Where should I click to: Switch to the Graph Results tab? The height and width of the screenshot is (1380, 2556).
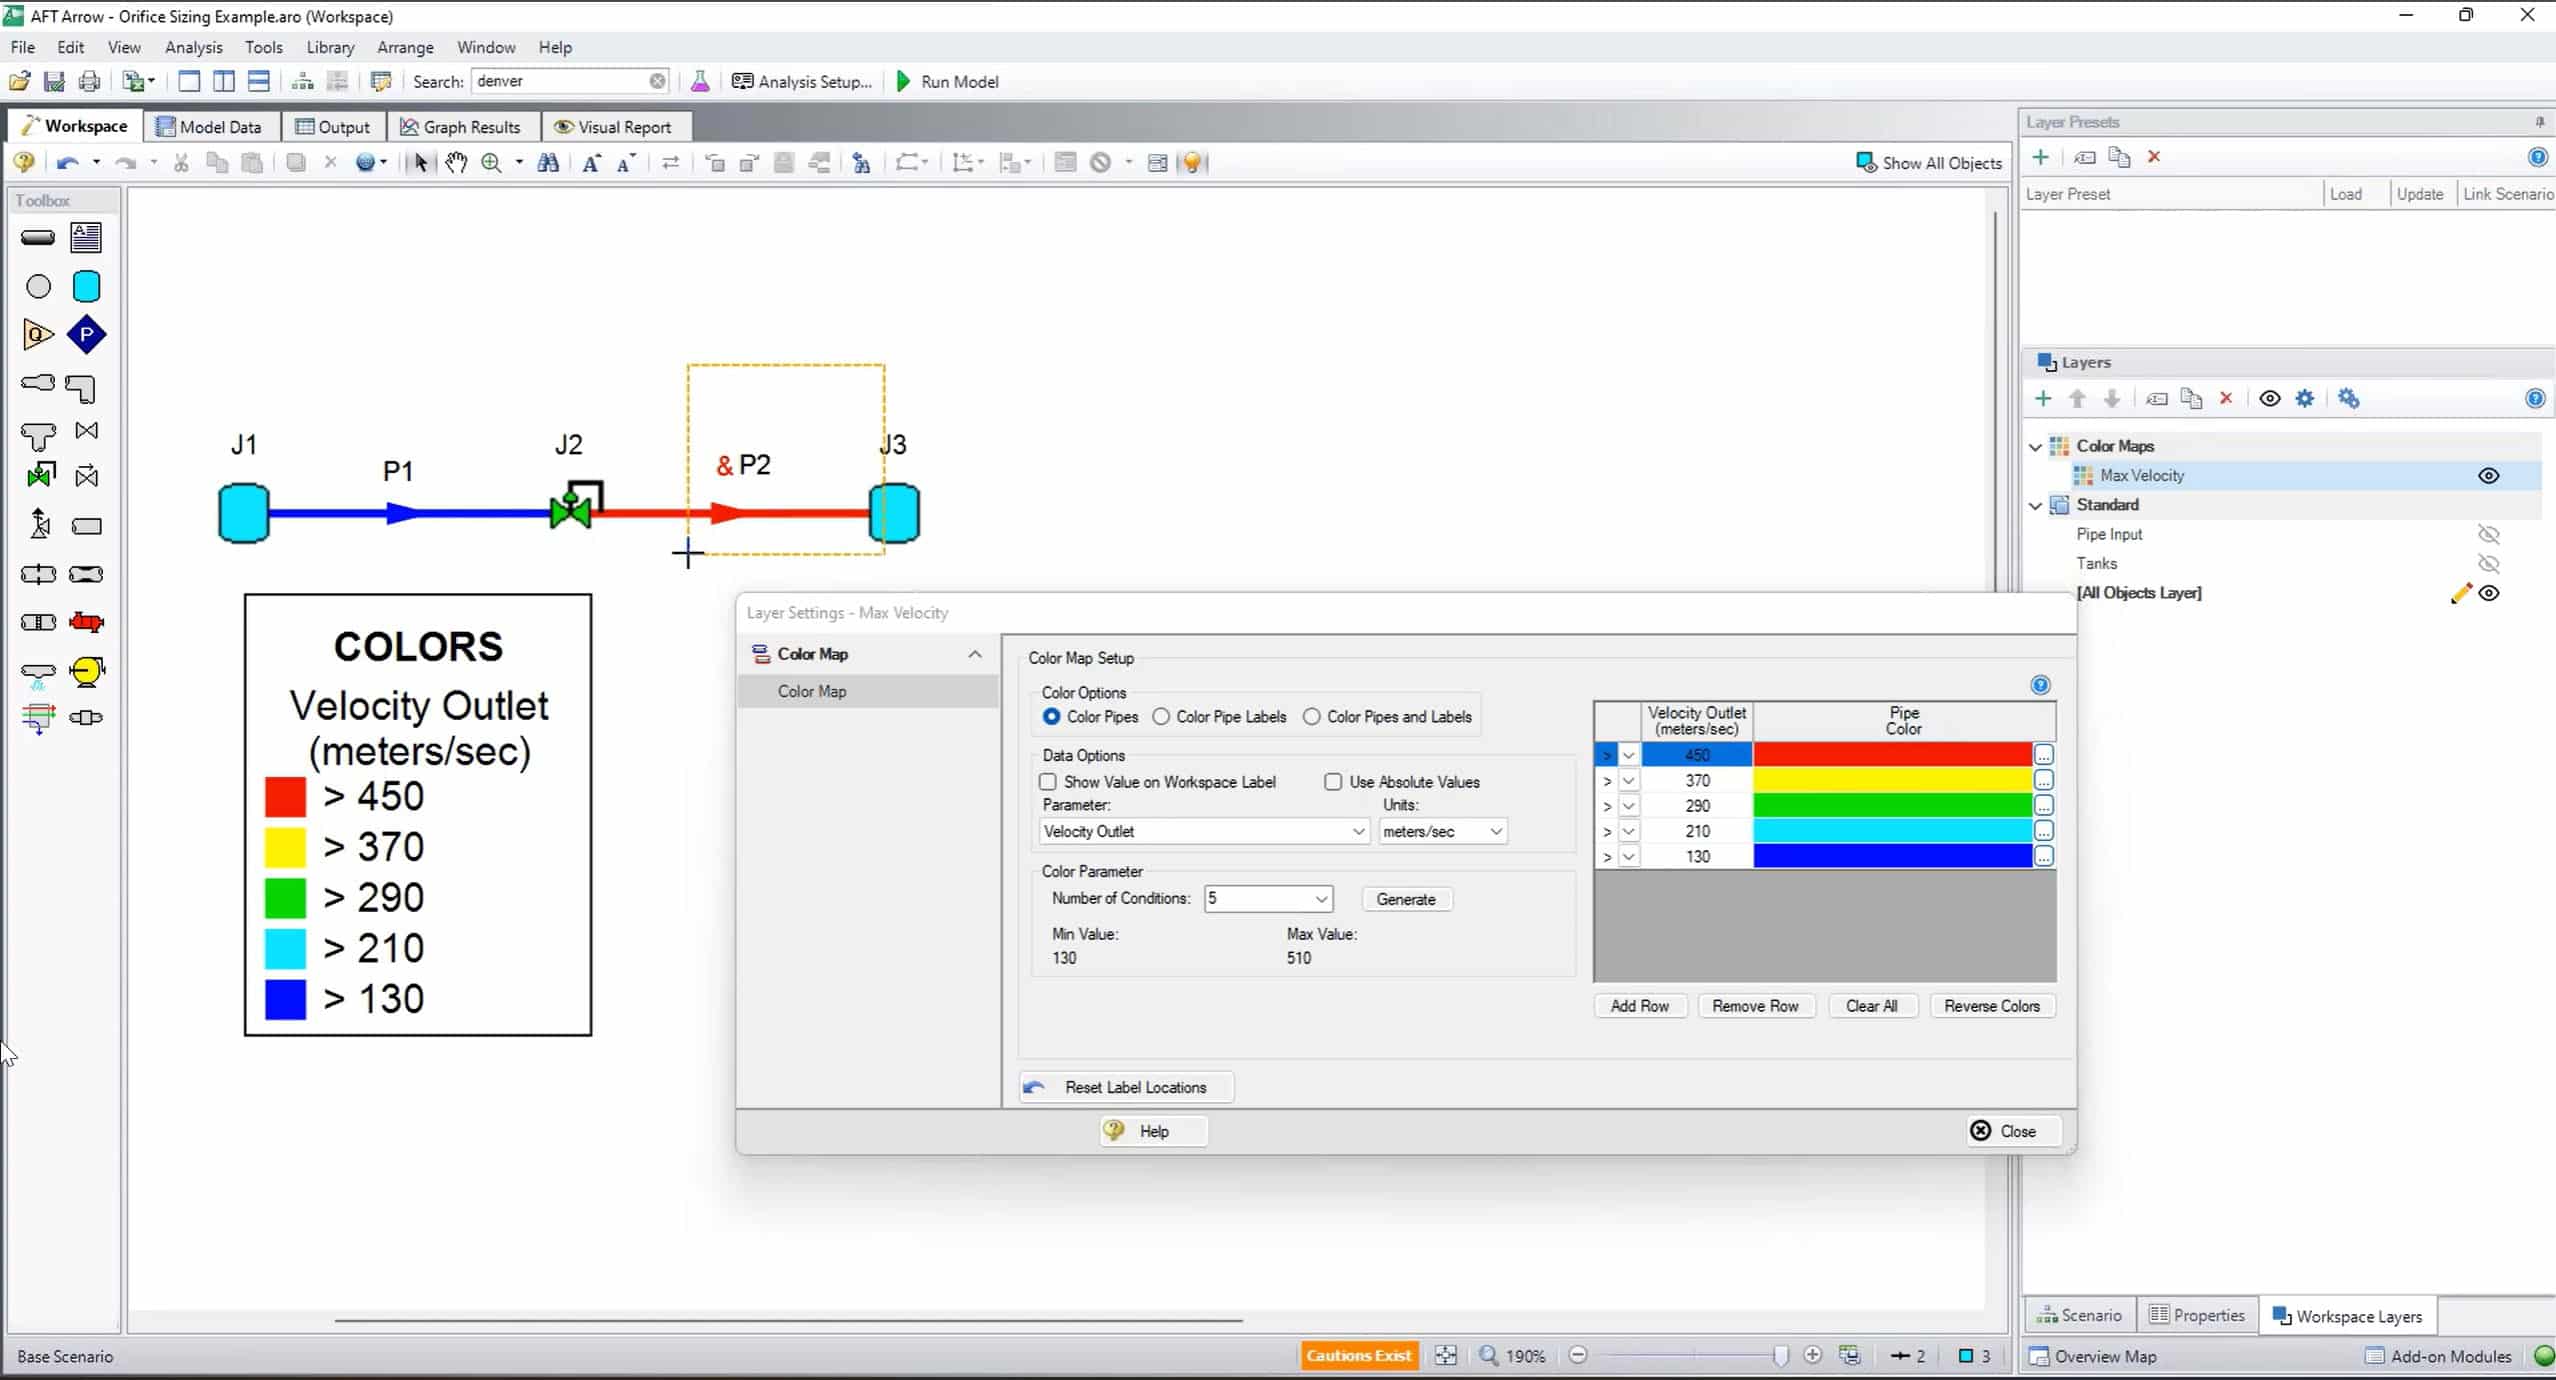(x=460, y=127)
